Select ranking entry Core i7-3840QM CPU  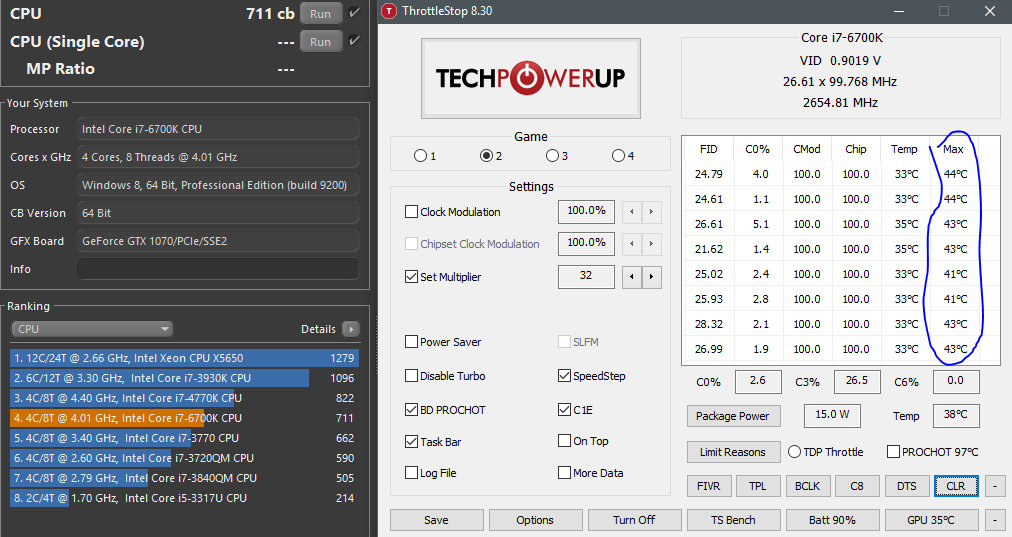coord(184,478)
